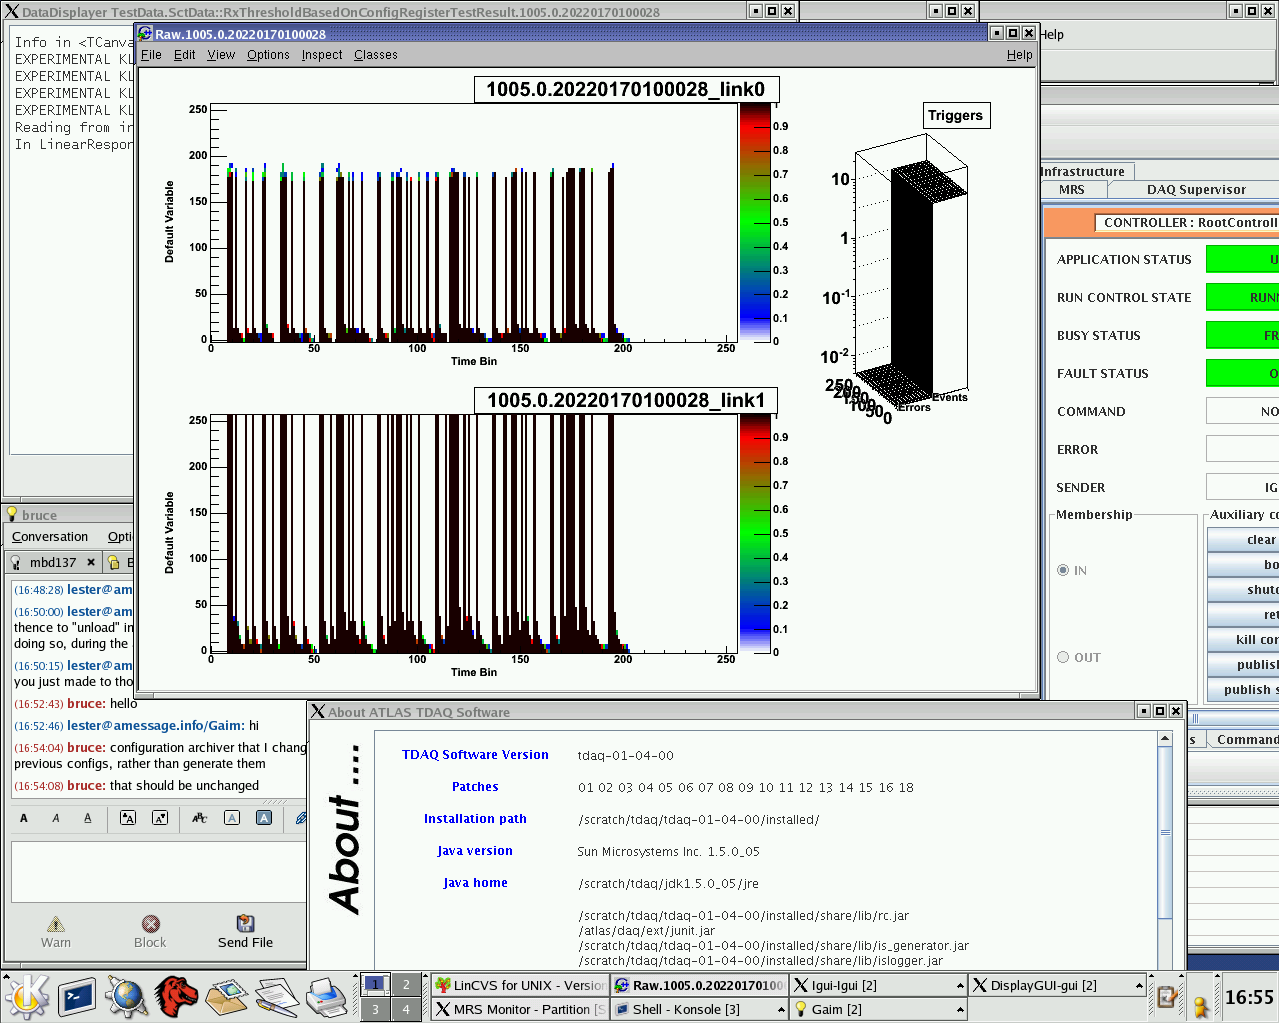Viewport: 1279px width, 1023px height.
Task: Open the Classes menu in Raw window
Action: point(375,55)
